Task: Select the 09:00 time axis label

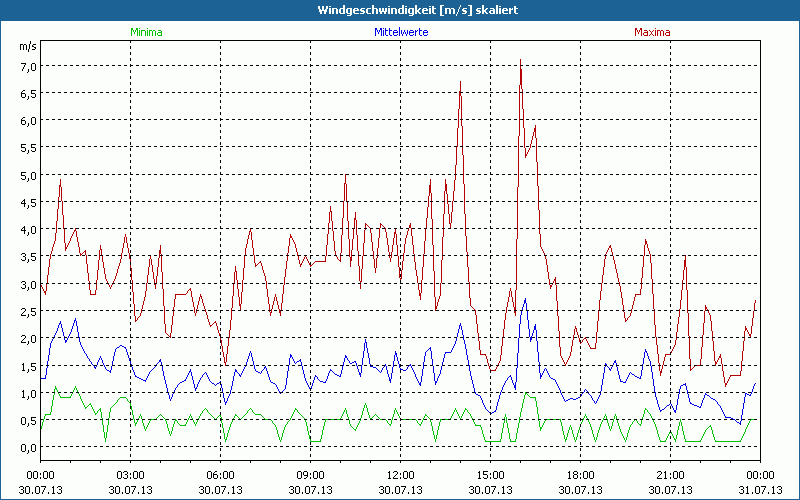Action: [310, 475]
